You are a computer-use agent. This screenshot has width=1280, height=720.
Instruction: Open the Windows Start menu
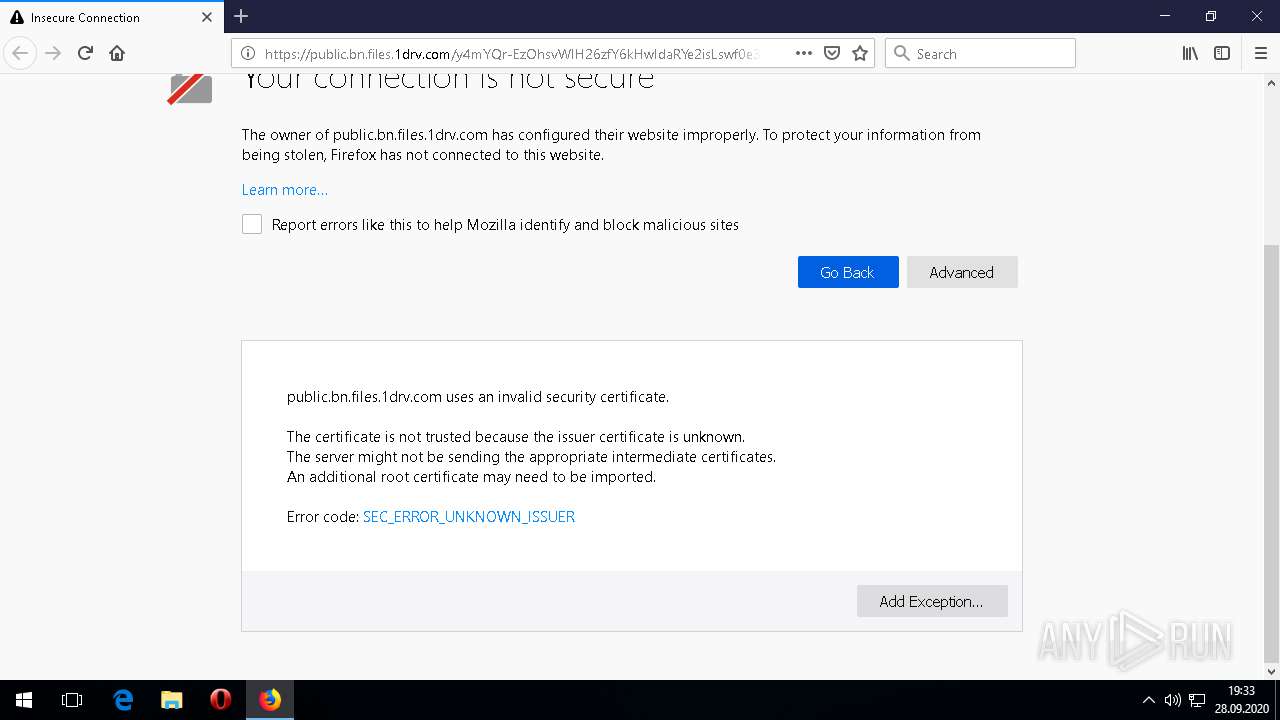click(24, 700)
